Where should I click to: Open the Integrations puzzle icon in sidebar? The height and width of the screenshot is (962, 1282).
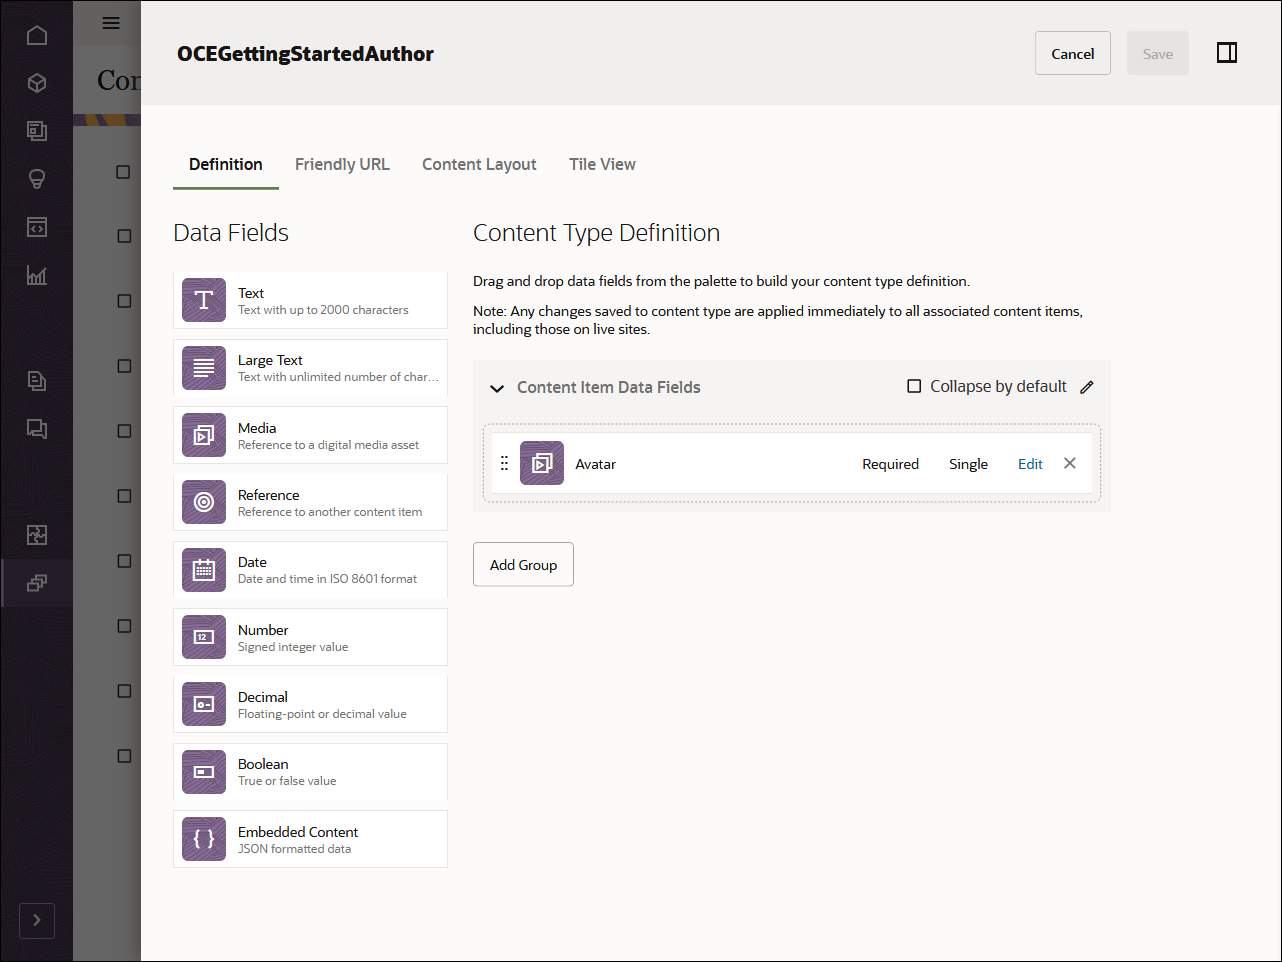pyautogui.click(x=37, y=535)
